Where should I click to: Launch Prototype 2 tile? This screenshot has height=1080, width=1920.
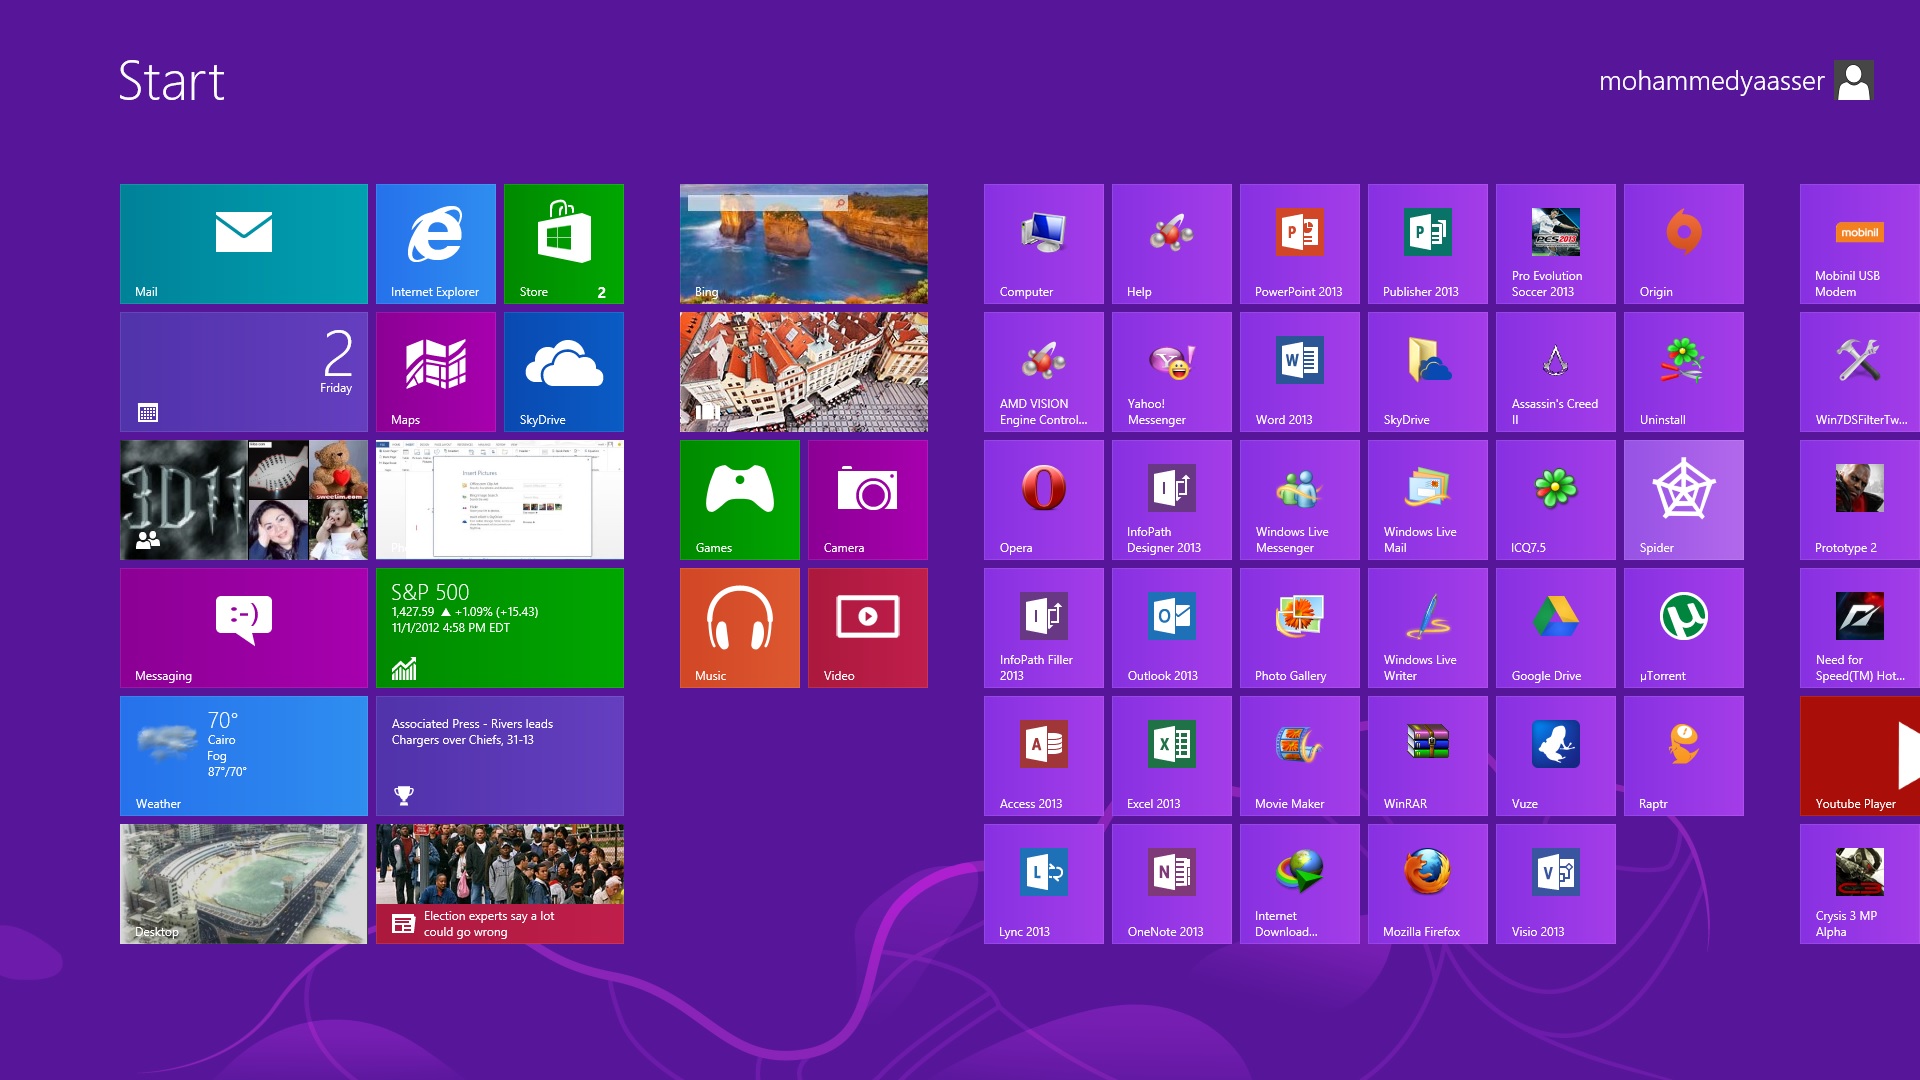(1860, 500)
